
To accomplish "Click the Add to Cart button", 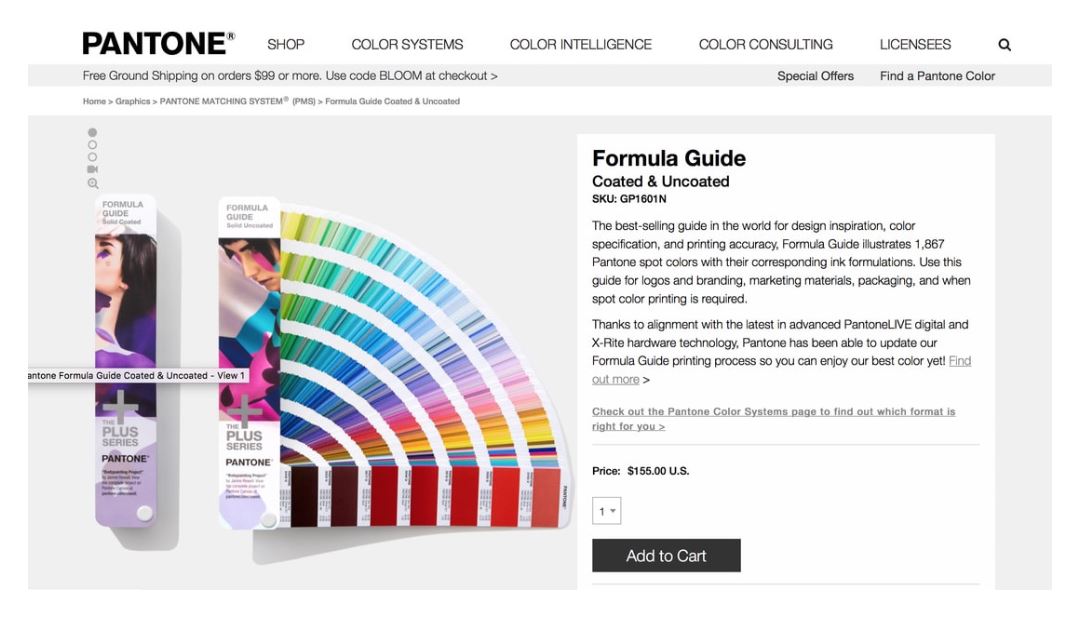I will tap(666, 556).
